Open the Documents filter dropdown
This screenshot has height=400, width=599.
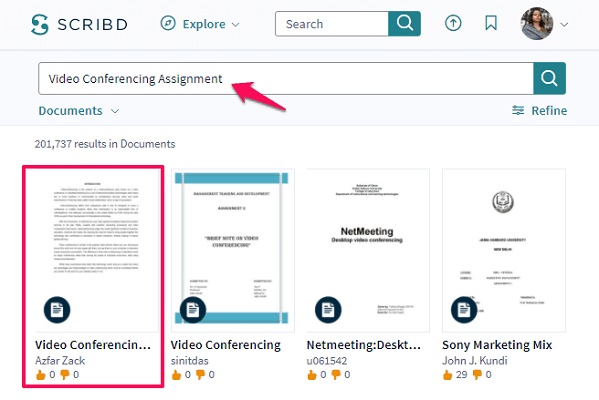79,111
